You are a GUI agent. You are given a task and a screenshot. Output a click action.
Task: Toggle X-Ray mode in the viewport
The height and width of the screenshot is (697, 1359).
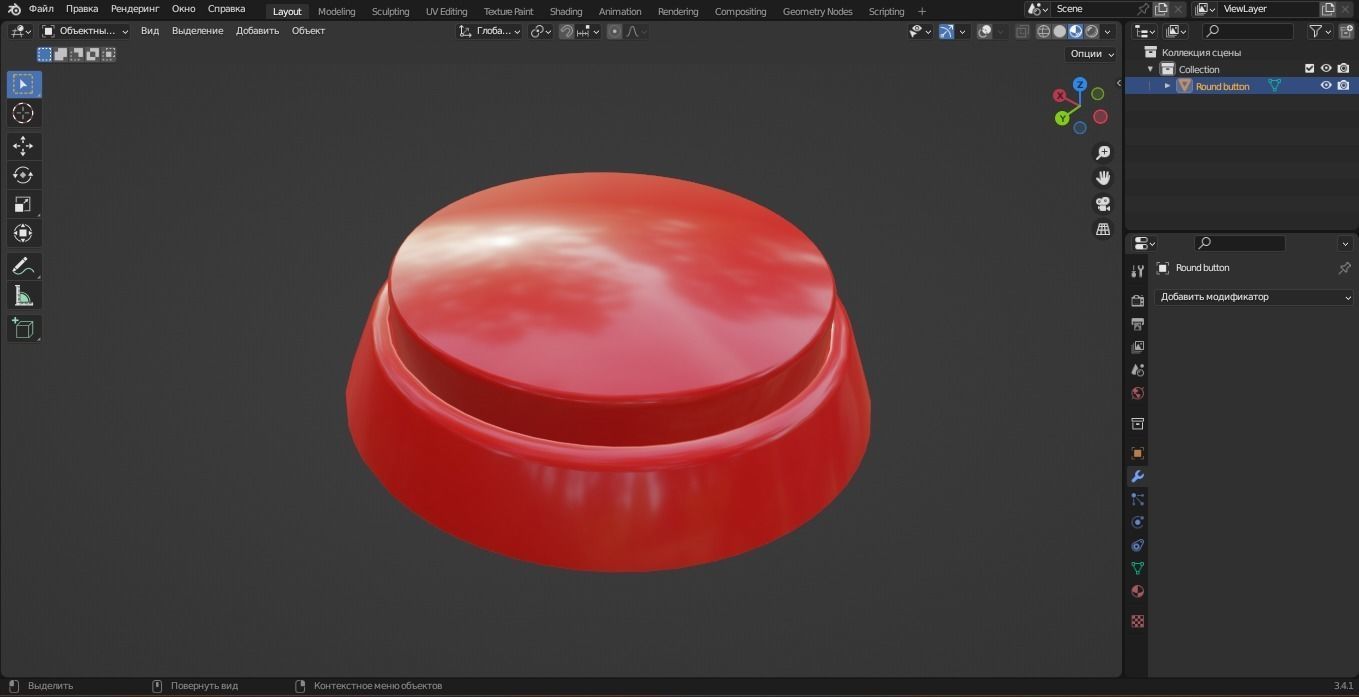coord(1021,31)
